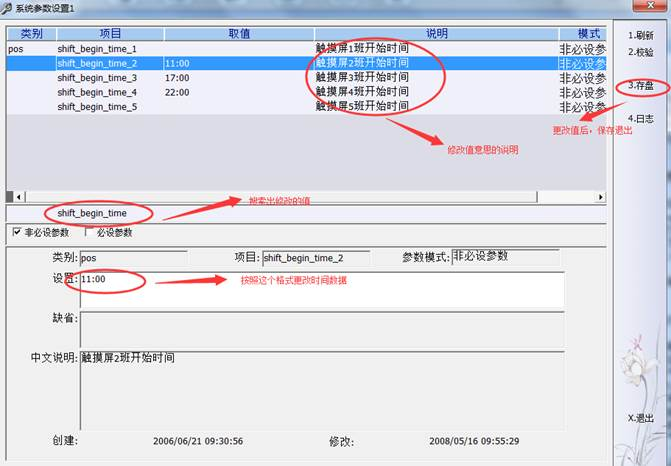The height and width of the screenshot is (466, 671).
Task: Sort by the 类别 column header
Action: point(31,34)
